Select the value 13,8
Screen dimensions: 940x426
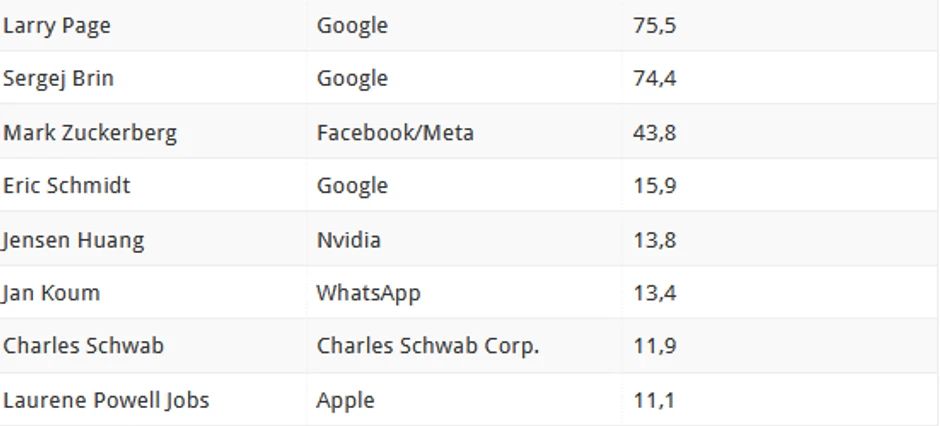(x=654, y=240)
